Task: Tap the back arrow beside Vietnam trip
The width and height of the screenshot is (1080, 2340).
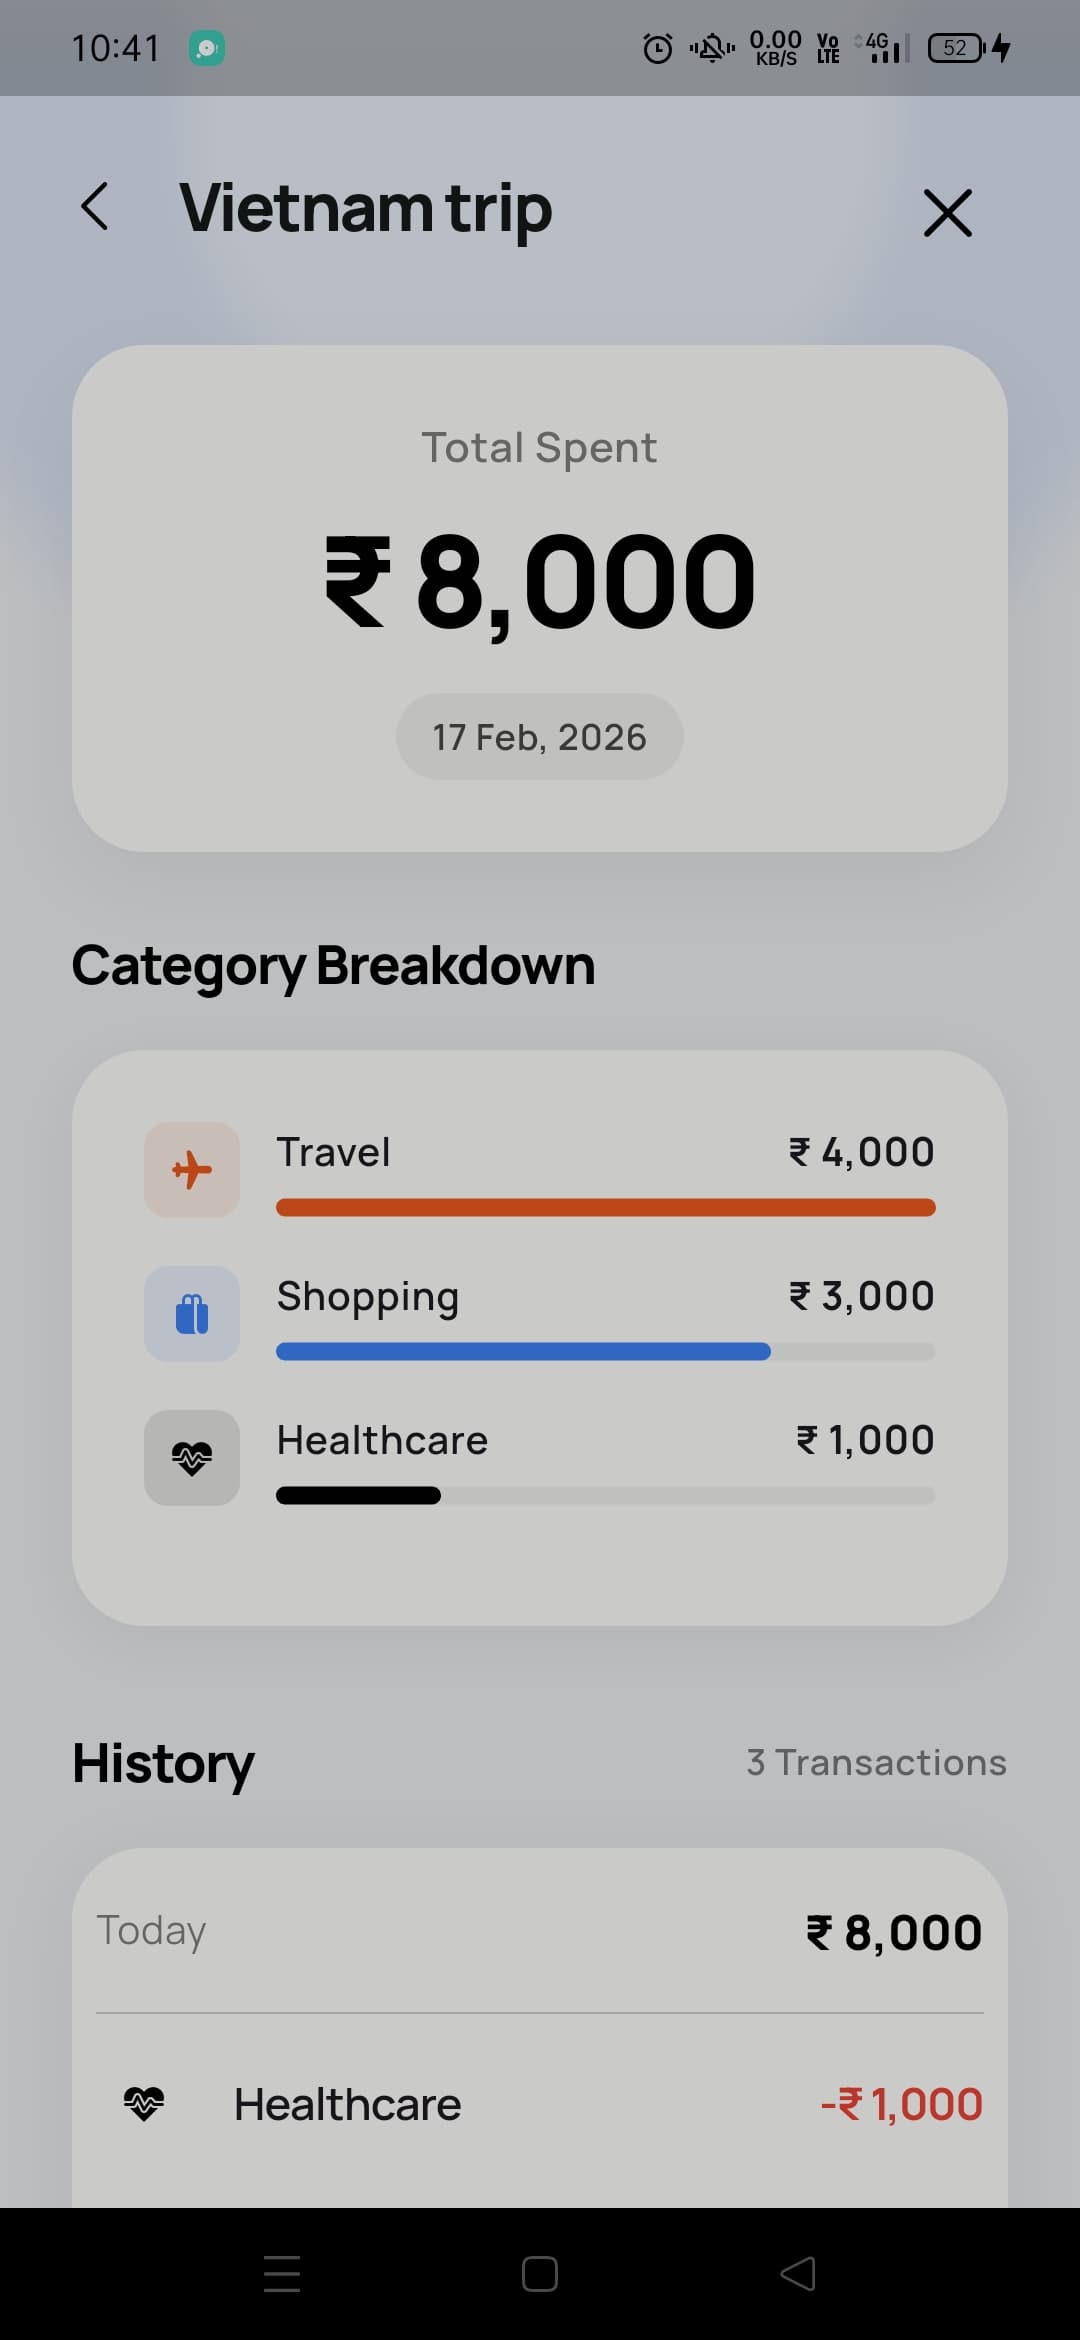Action: (95, 208)
